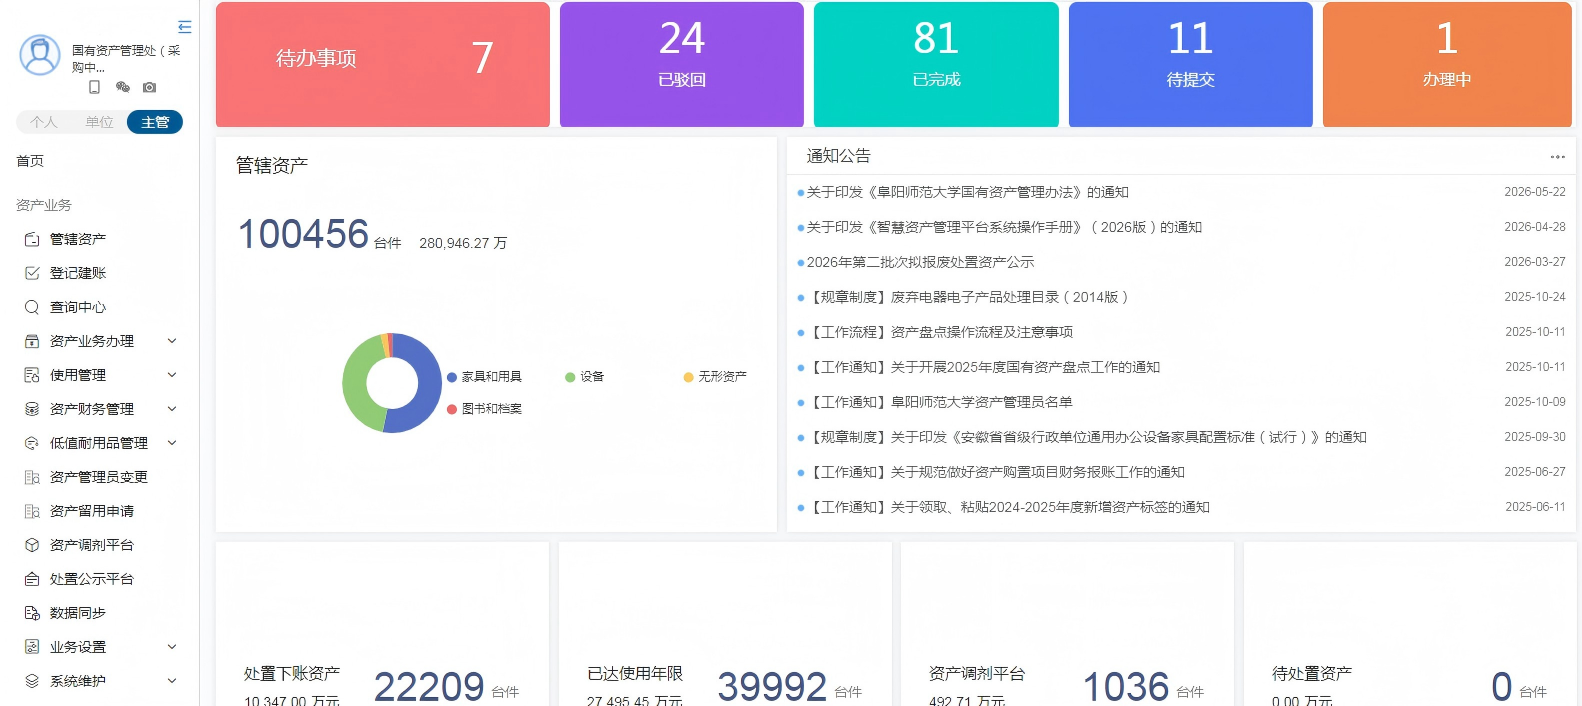Screen dimensions: 1582x706
Task: Click the mobile phone icon under username
Action: click(x=94, y=87)
